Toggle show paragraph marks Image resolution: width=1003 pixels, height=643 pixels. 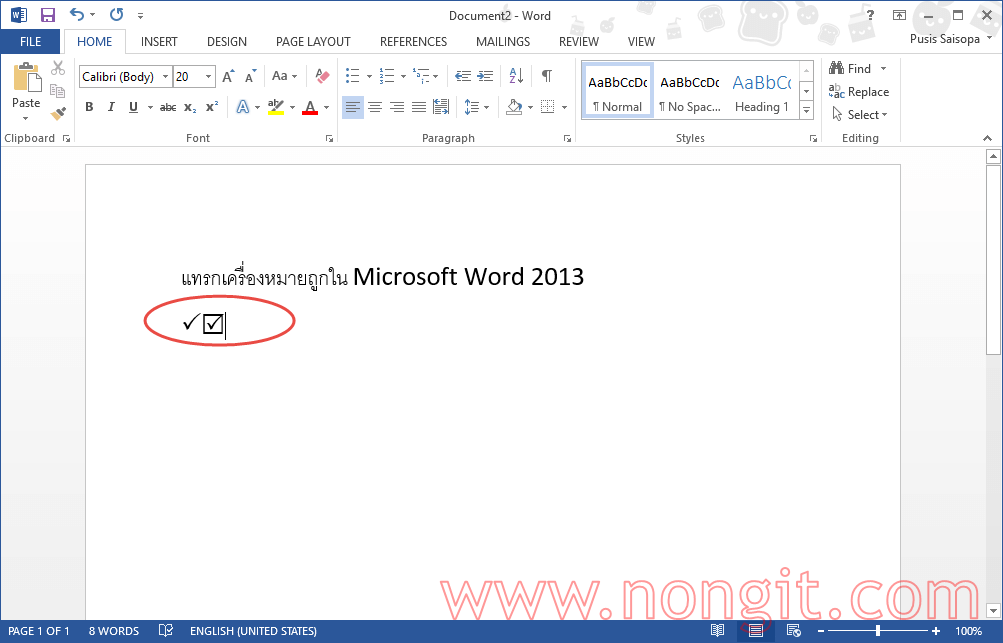(547, 76)
